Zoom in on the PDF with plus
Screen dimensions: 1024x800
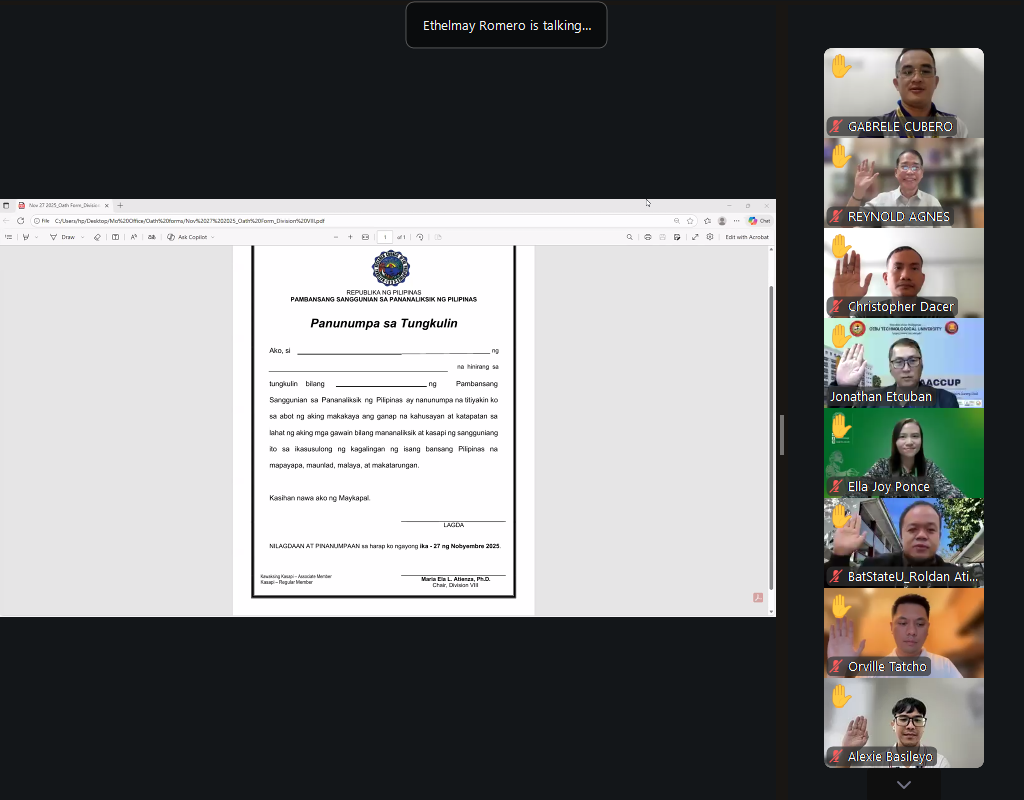point(350,237)
